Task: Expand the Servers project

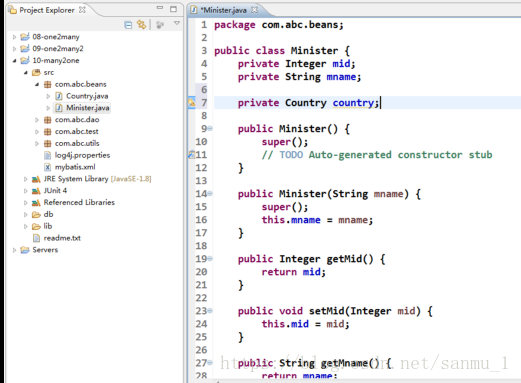Action: click(x=14, y=250)
